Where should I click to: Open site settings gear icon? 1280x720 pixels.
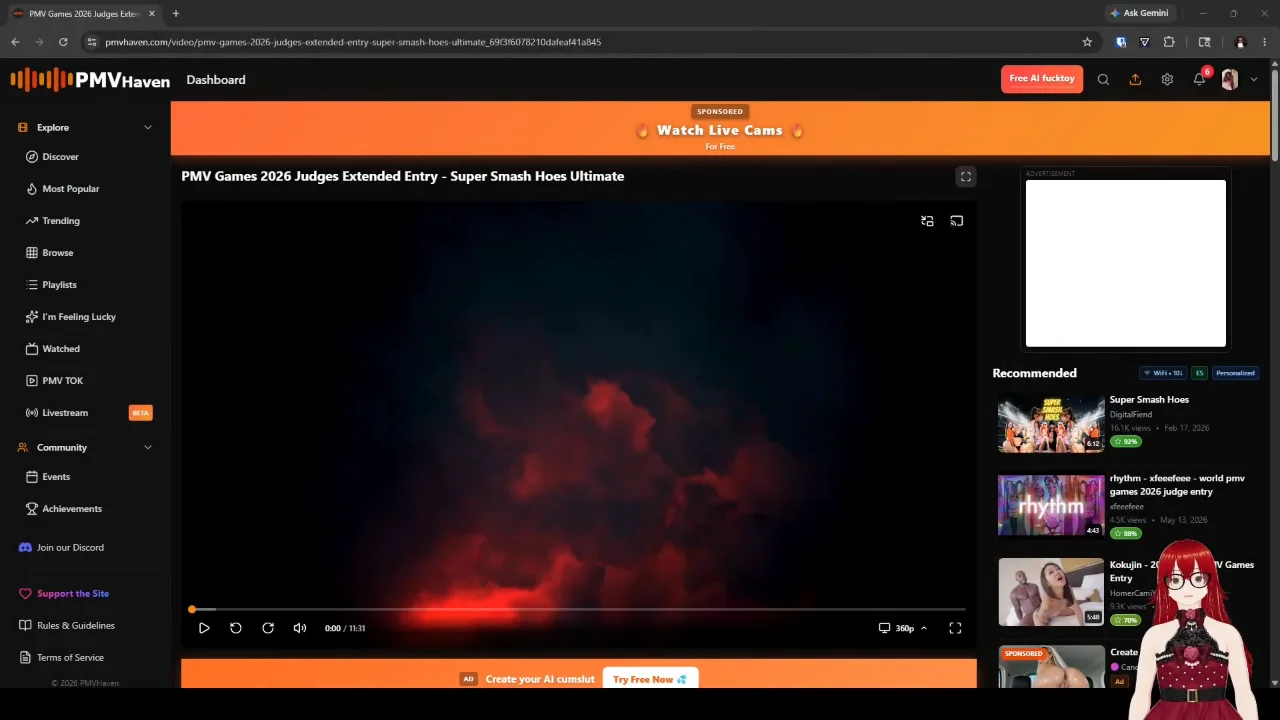coord(1167,80)
